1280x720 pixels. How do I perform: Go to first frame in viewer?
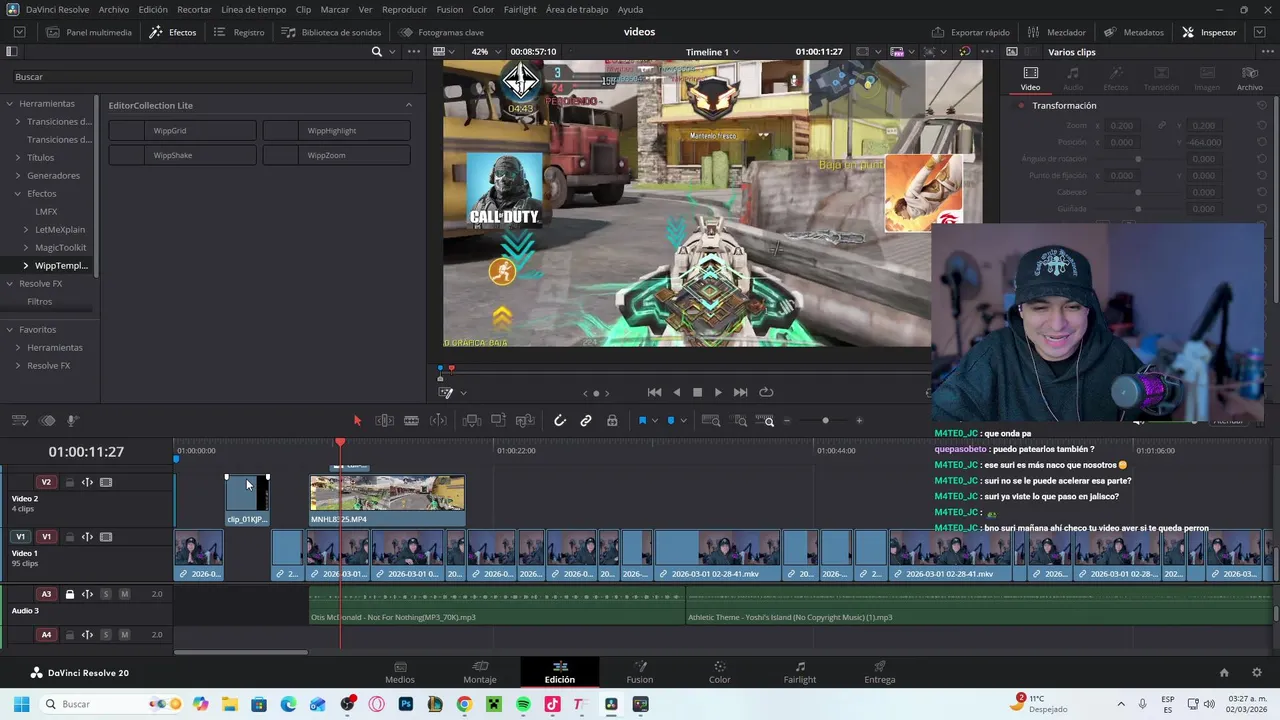coord(654,392)
